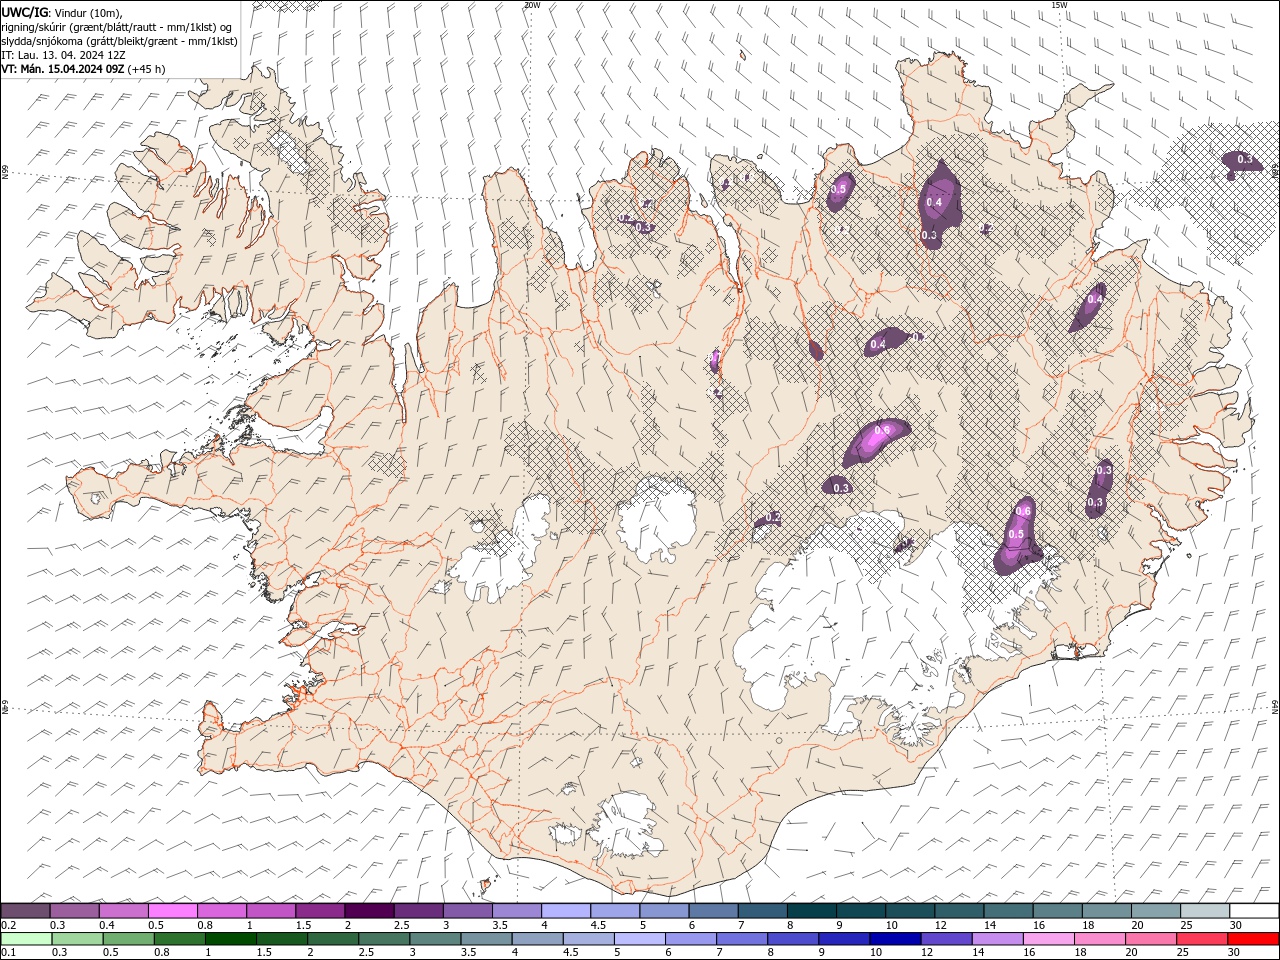Choose the slate blue swatch labeled 6 in the top legend row
Viewport: 1280px width, 960px height.
pyautogui.click(x=713, y=911)
